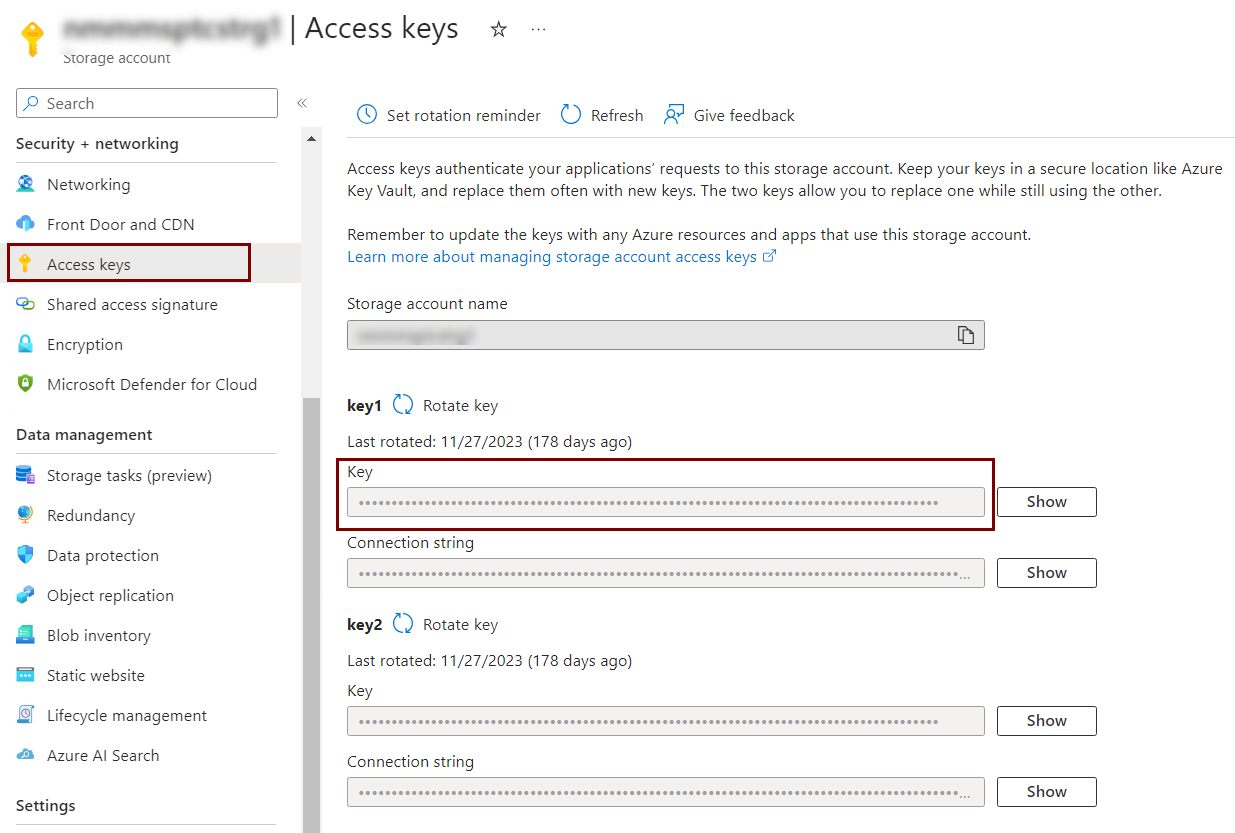
Task: Open Networking menu item
Action: [88, 185]
